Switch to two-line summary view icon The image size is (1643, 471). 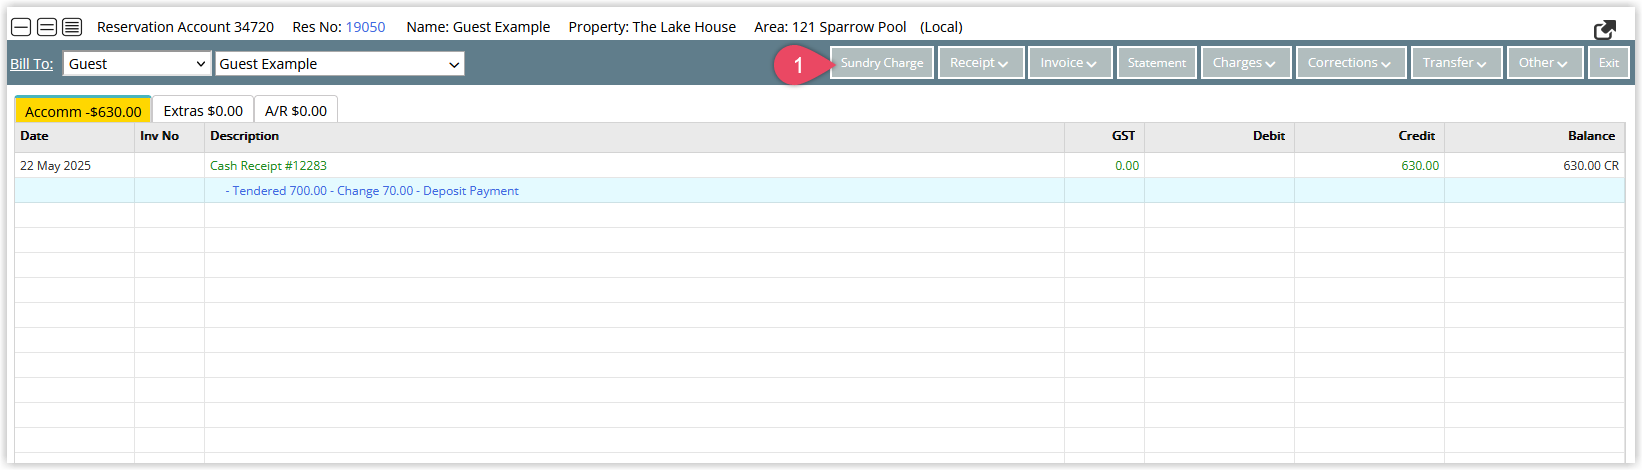click(46, 27)
